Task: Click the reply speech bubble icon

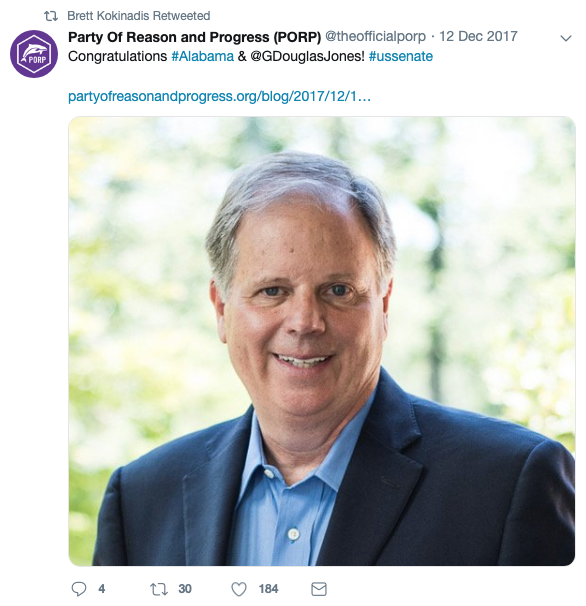Action: point(79,589)
